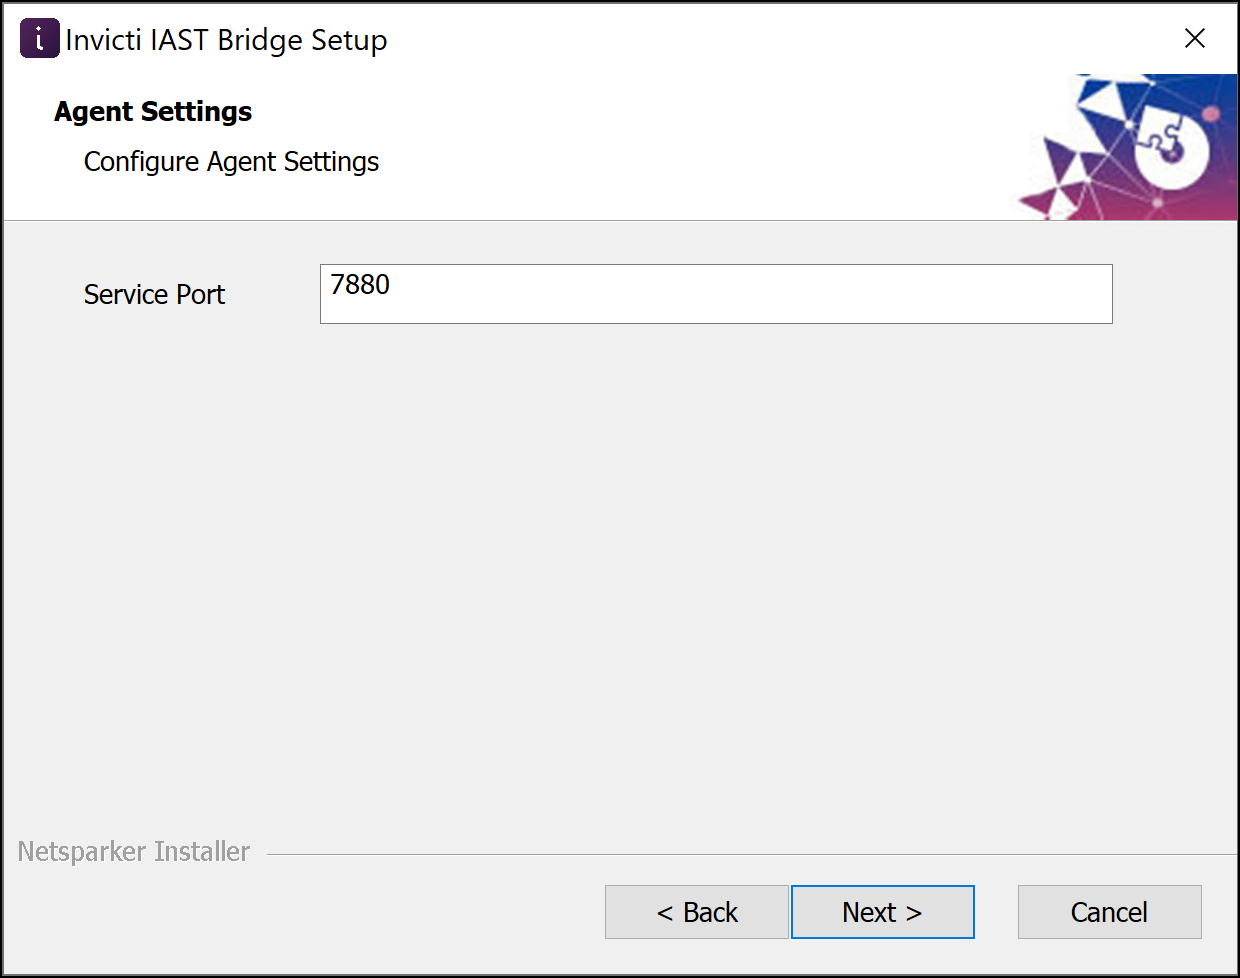This screenshot has width=1240, height=978.
Task: Click the Service Port label
Action: tap(154, 294)
